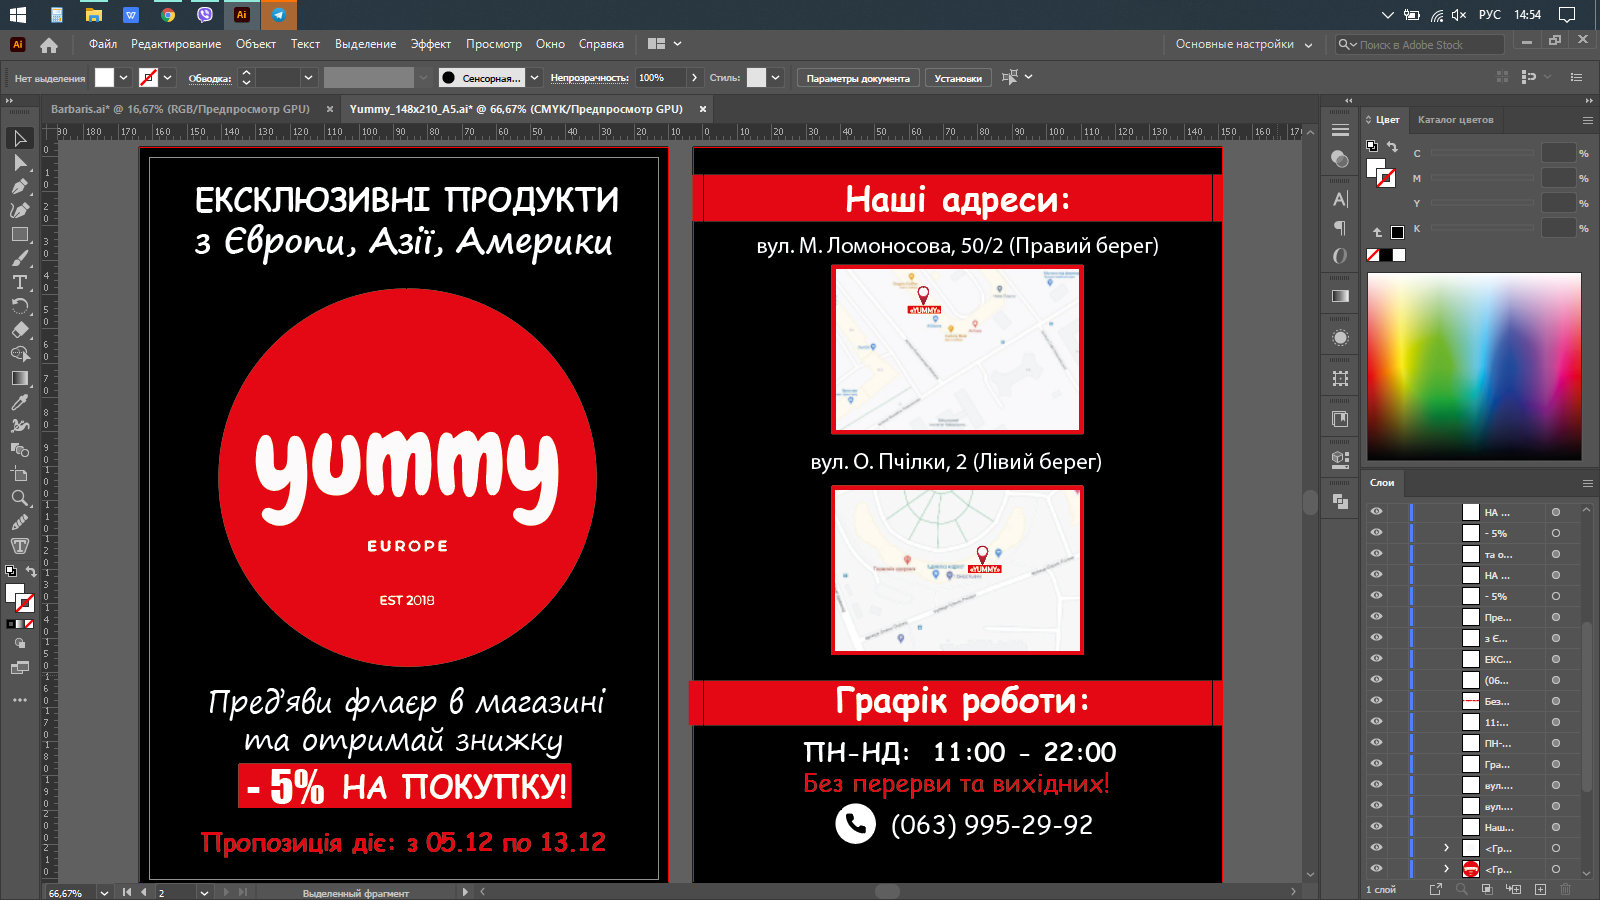1600x900 pixels.
Task: Select the Artboard tool
Action: [x=20, y=474]
